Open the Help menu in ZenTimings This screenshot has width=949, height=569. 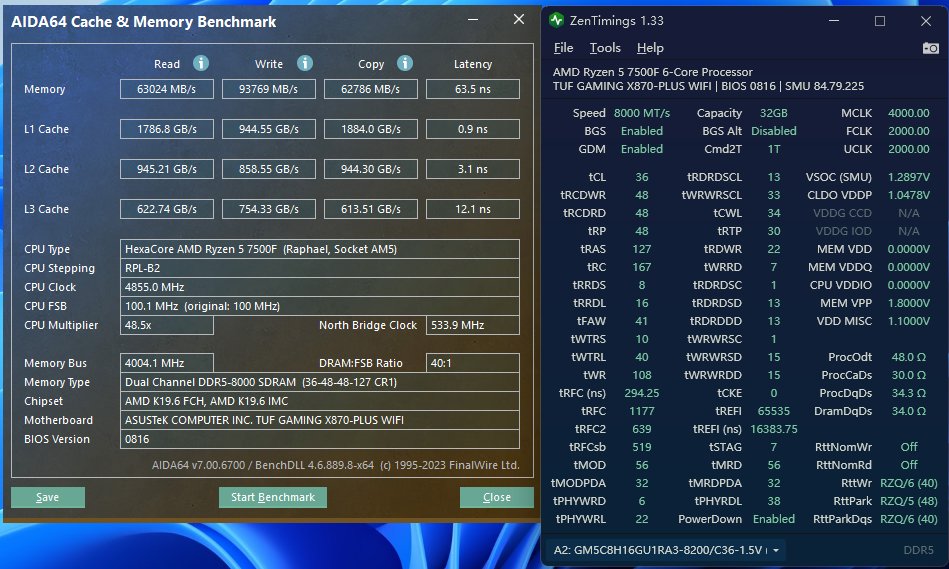click(650, 48)
